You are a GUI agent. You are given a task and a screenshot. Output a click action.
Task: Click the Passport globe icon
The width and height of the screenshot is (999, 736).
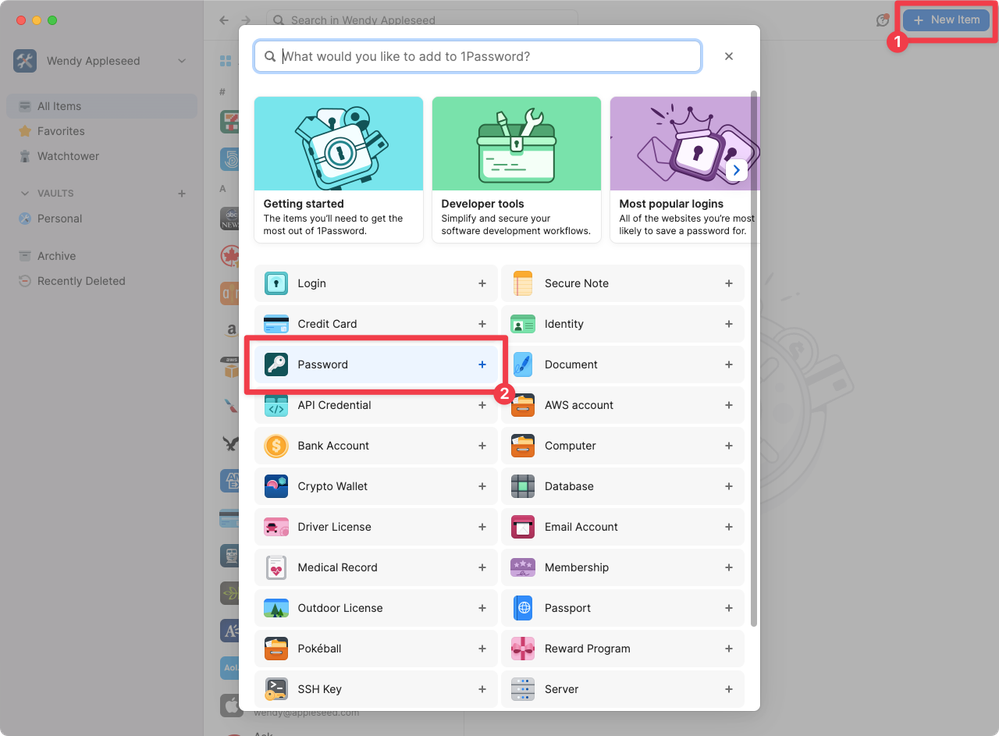point(523,608)
